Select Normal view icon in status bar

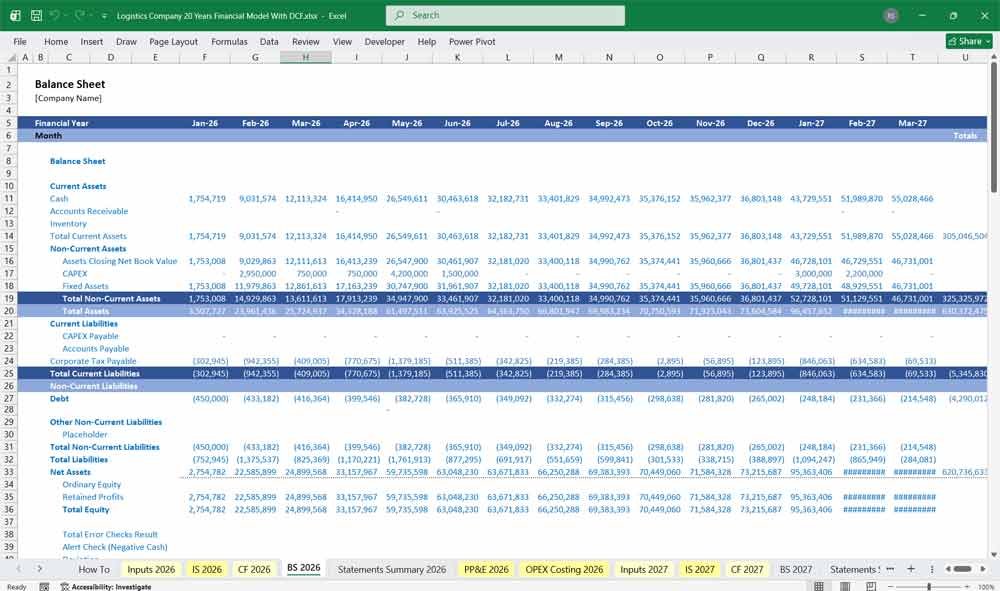[x=819, y=586]
